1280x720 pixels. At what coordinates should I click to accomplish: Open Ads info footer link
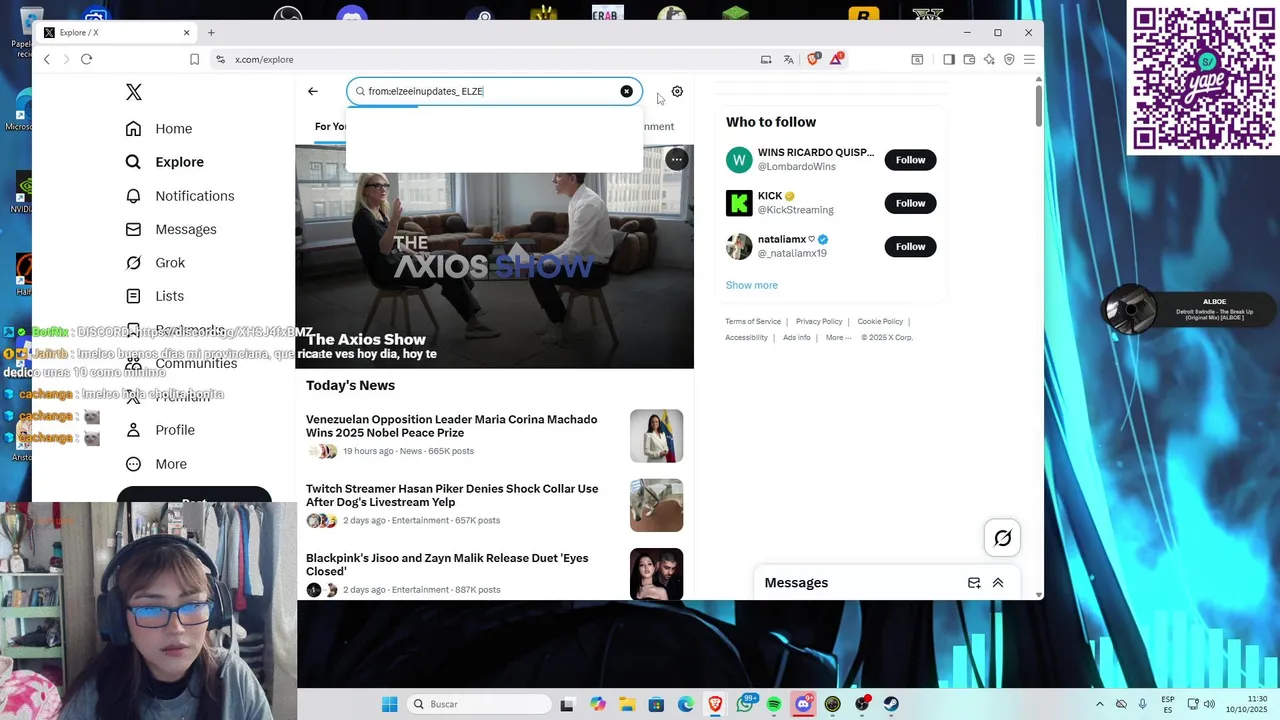tap(797, 337)
